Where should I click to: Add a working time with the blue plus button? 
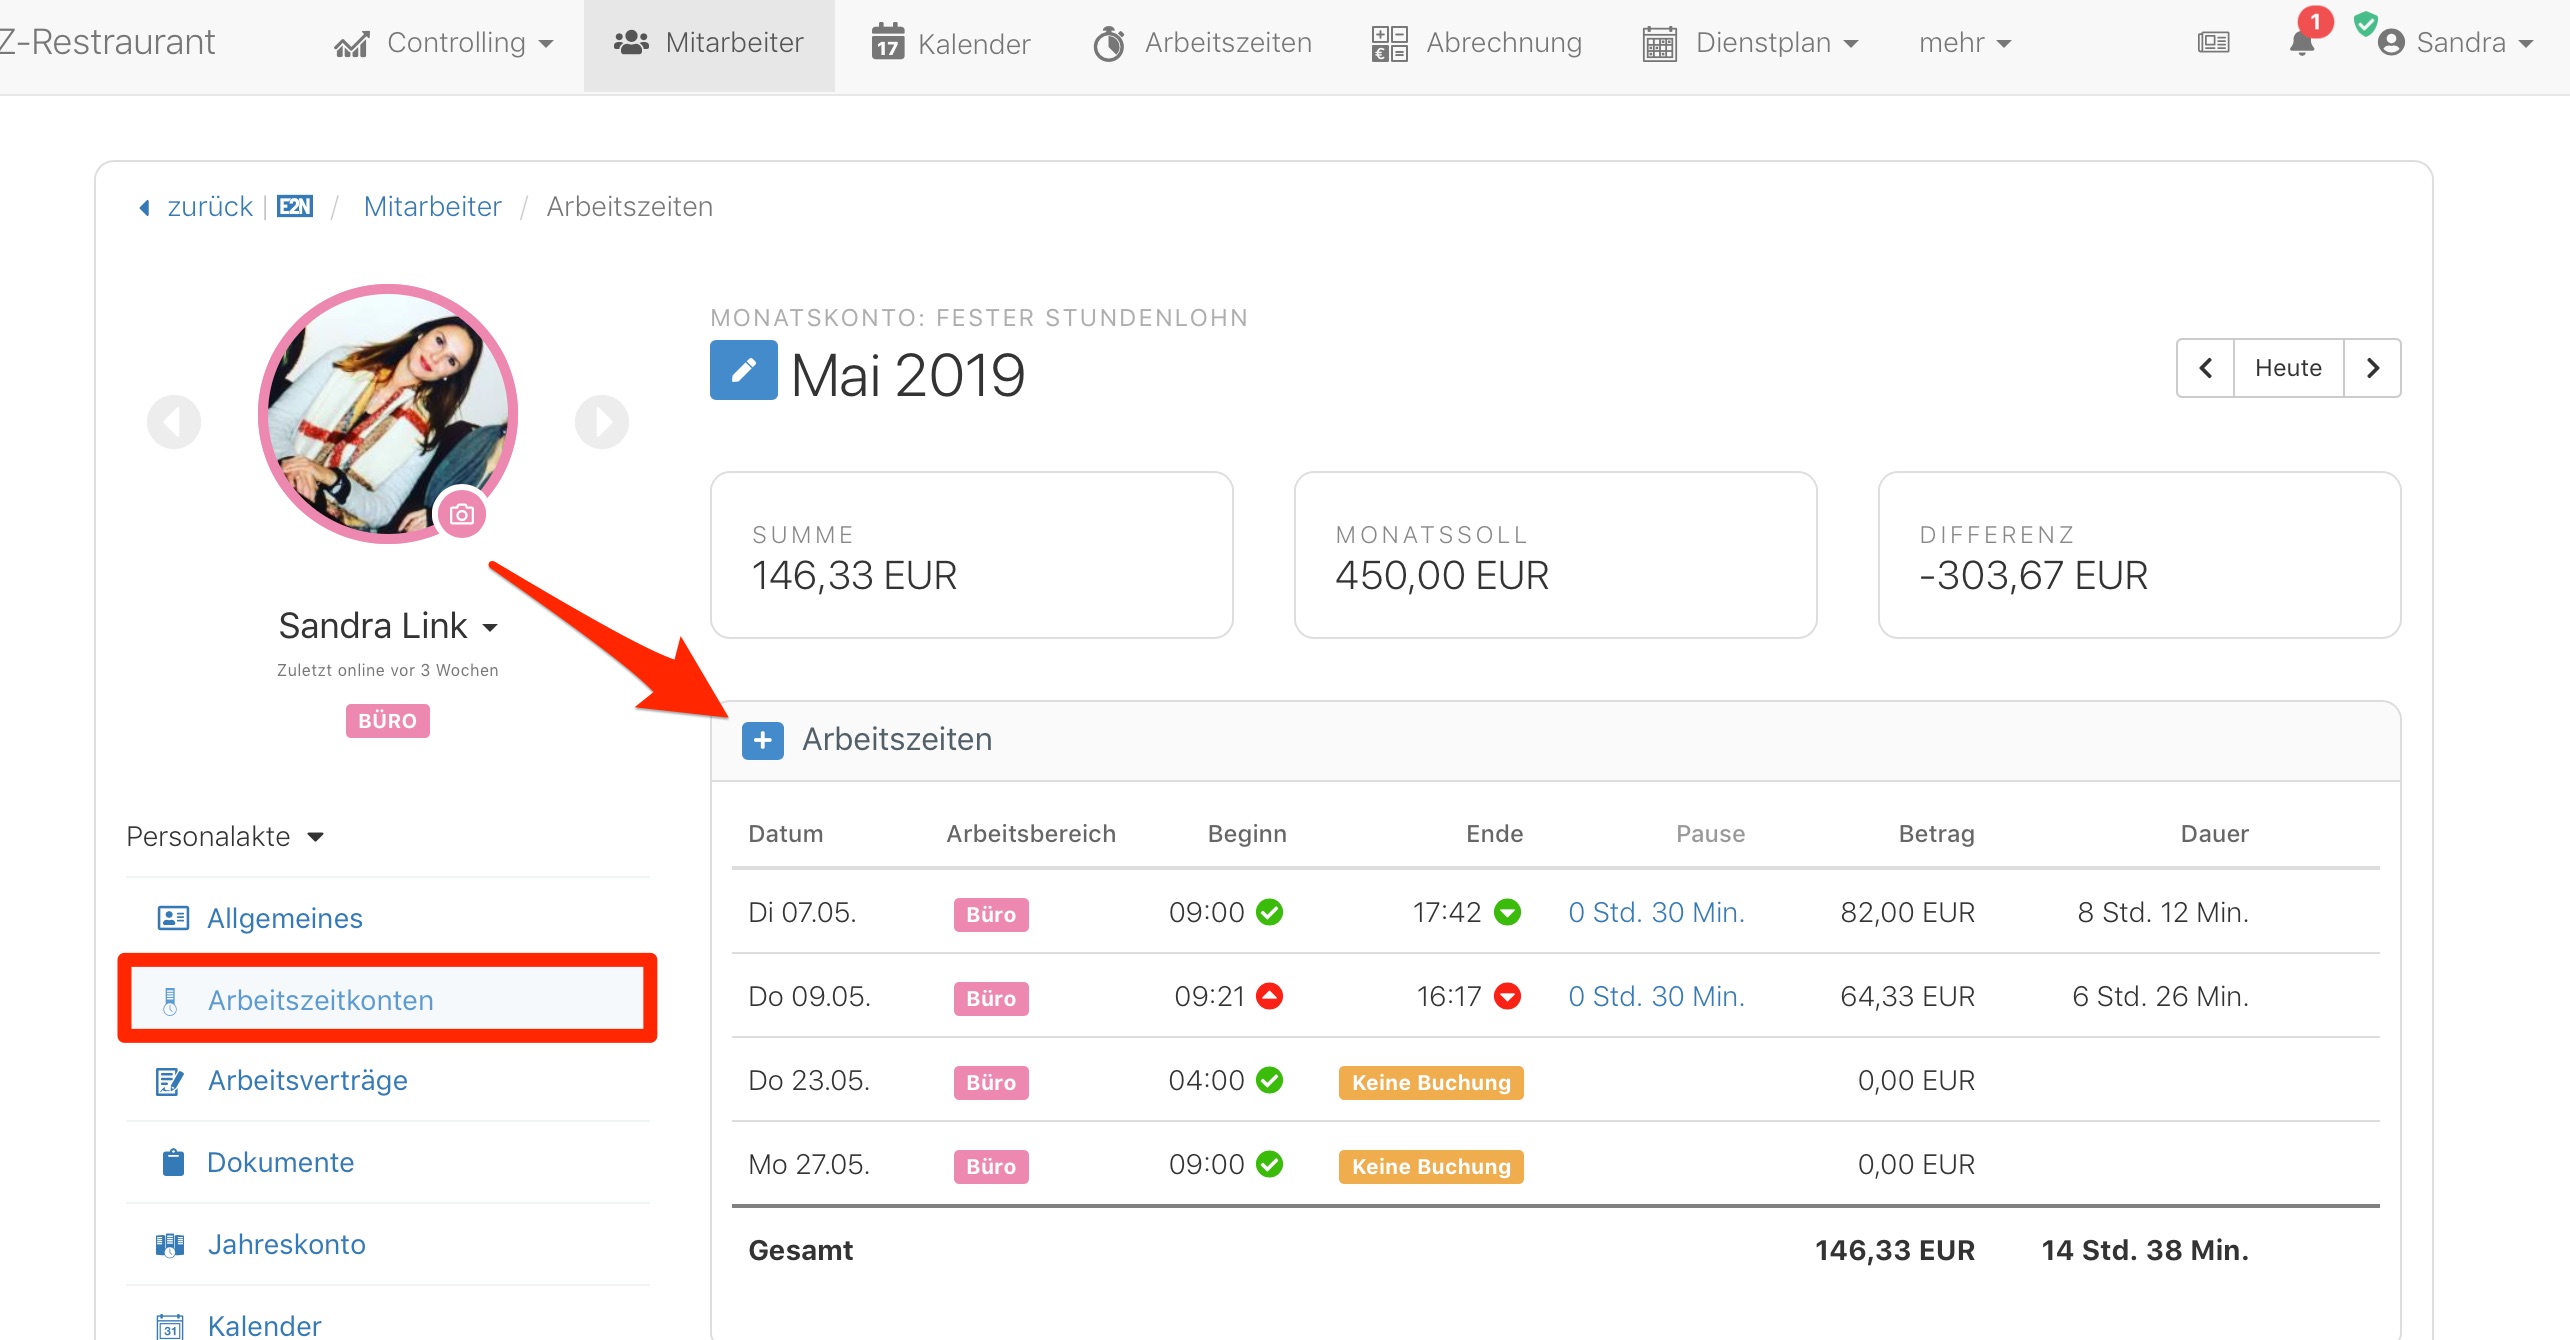(762, 740)
